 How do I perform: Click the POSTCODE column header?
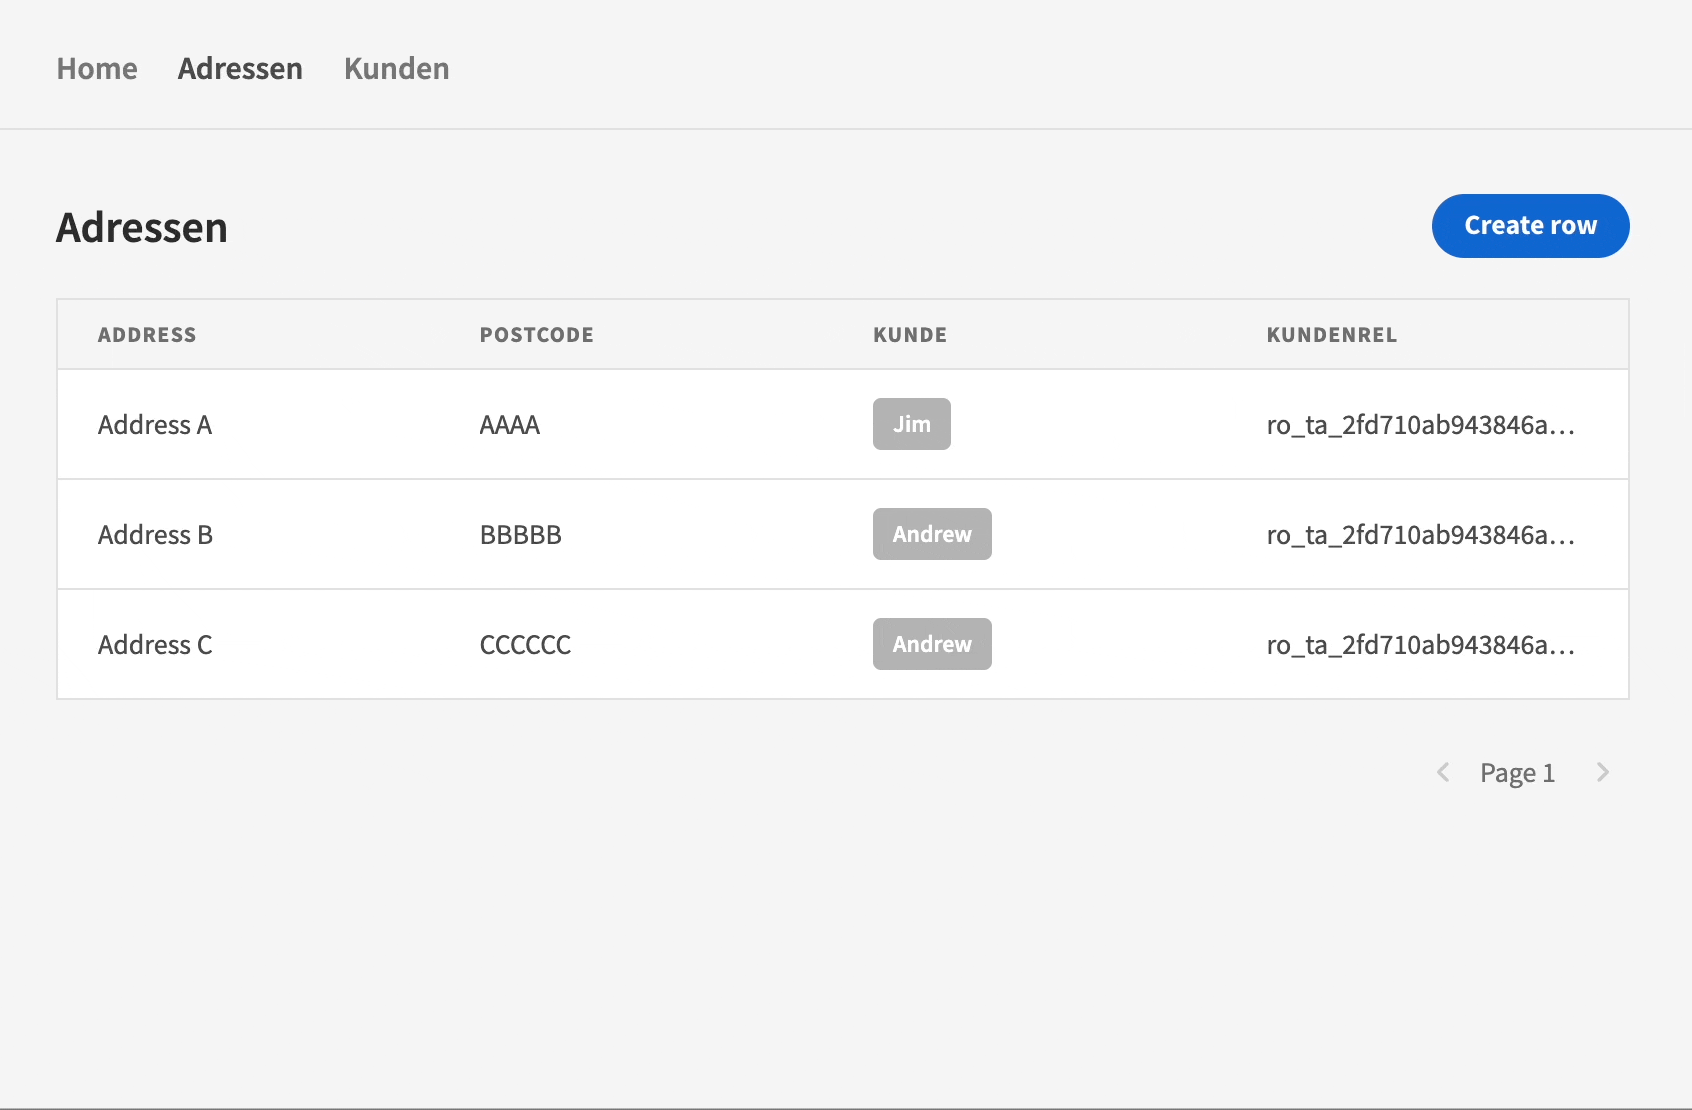[x=536, y=334]
